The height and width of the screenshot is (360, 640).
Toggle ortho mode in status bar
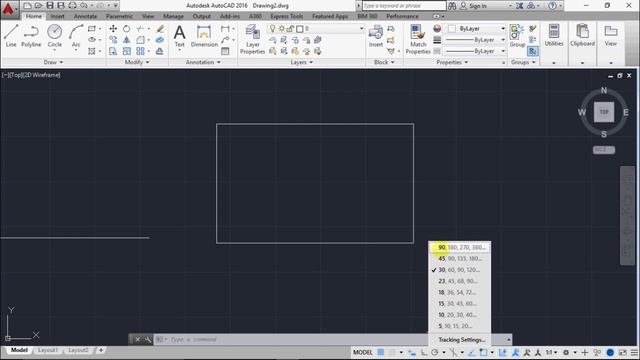click(424, 352)
